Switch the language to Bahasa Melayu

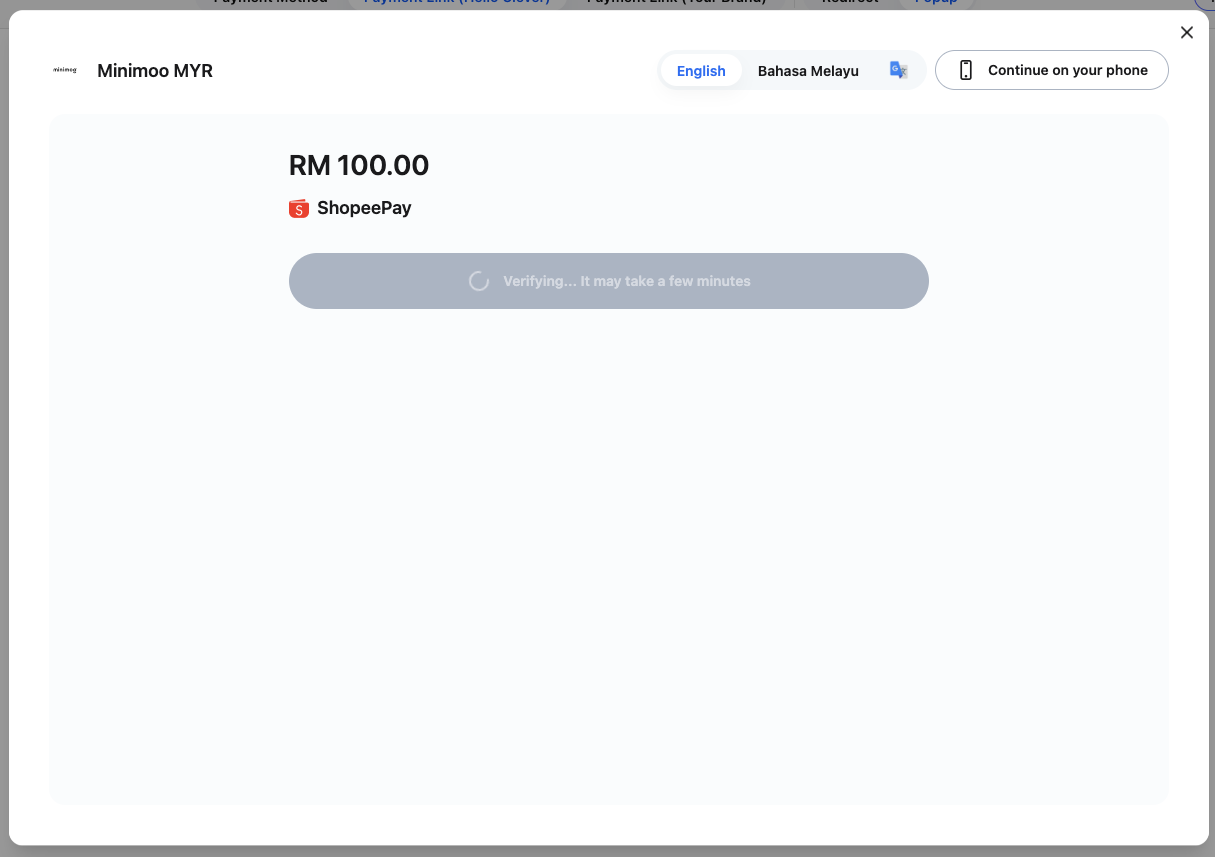point(808,70)
